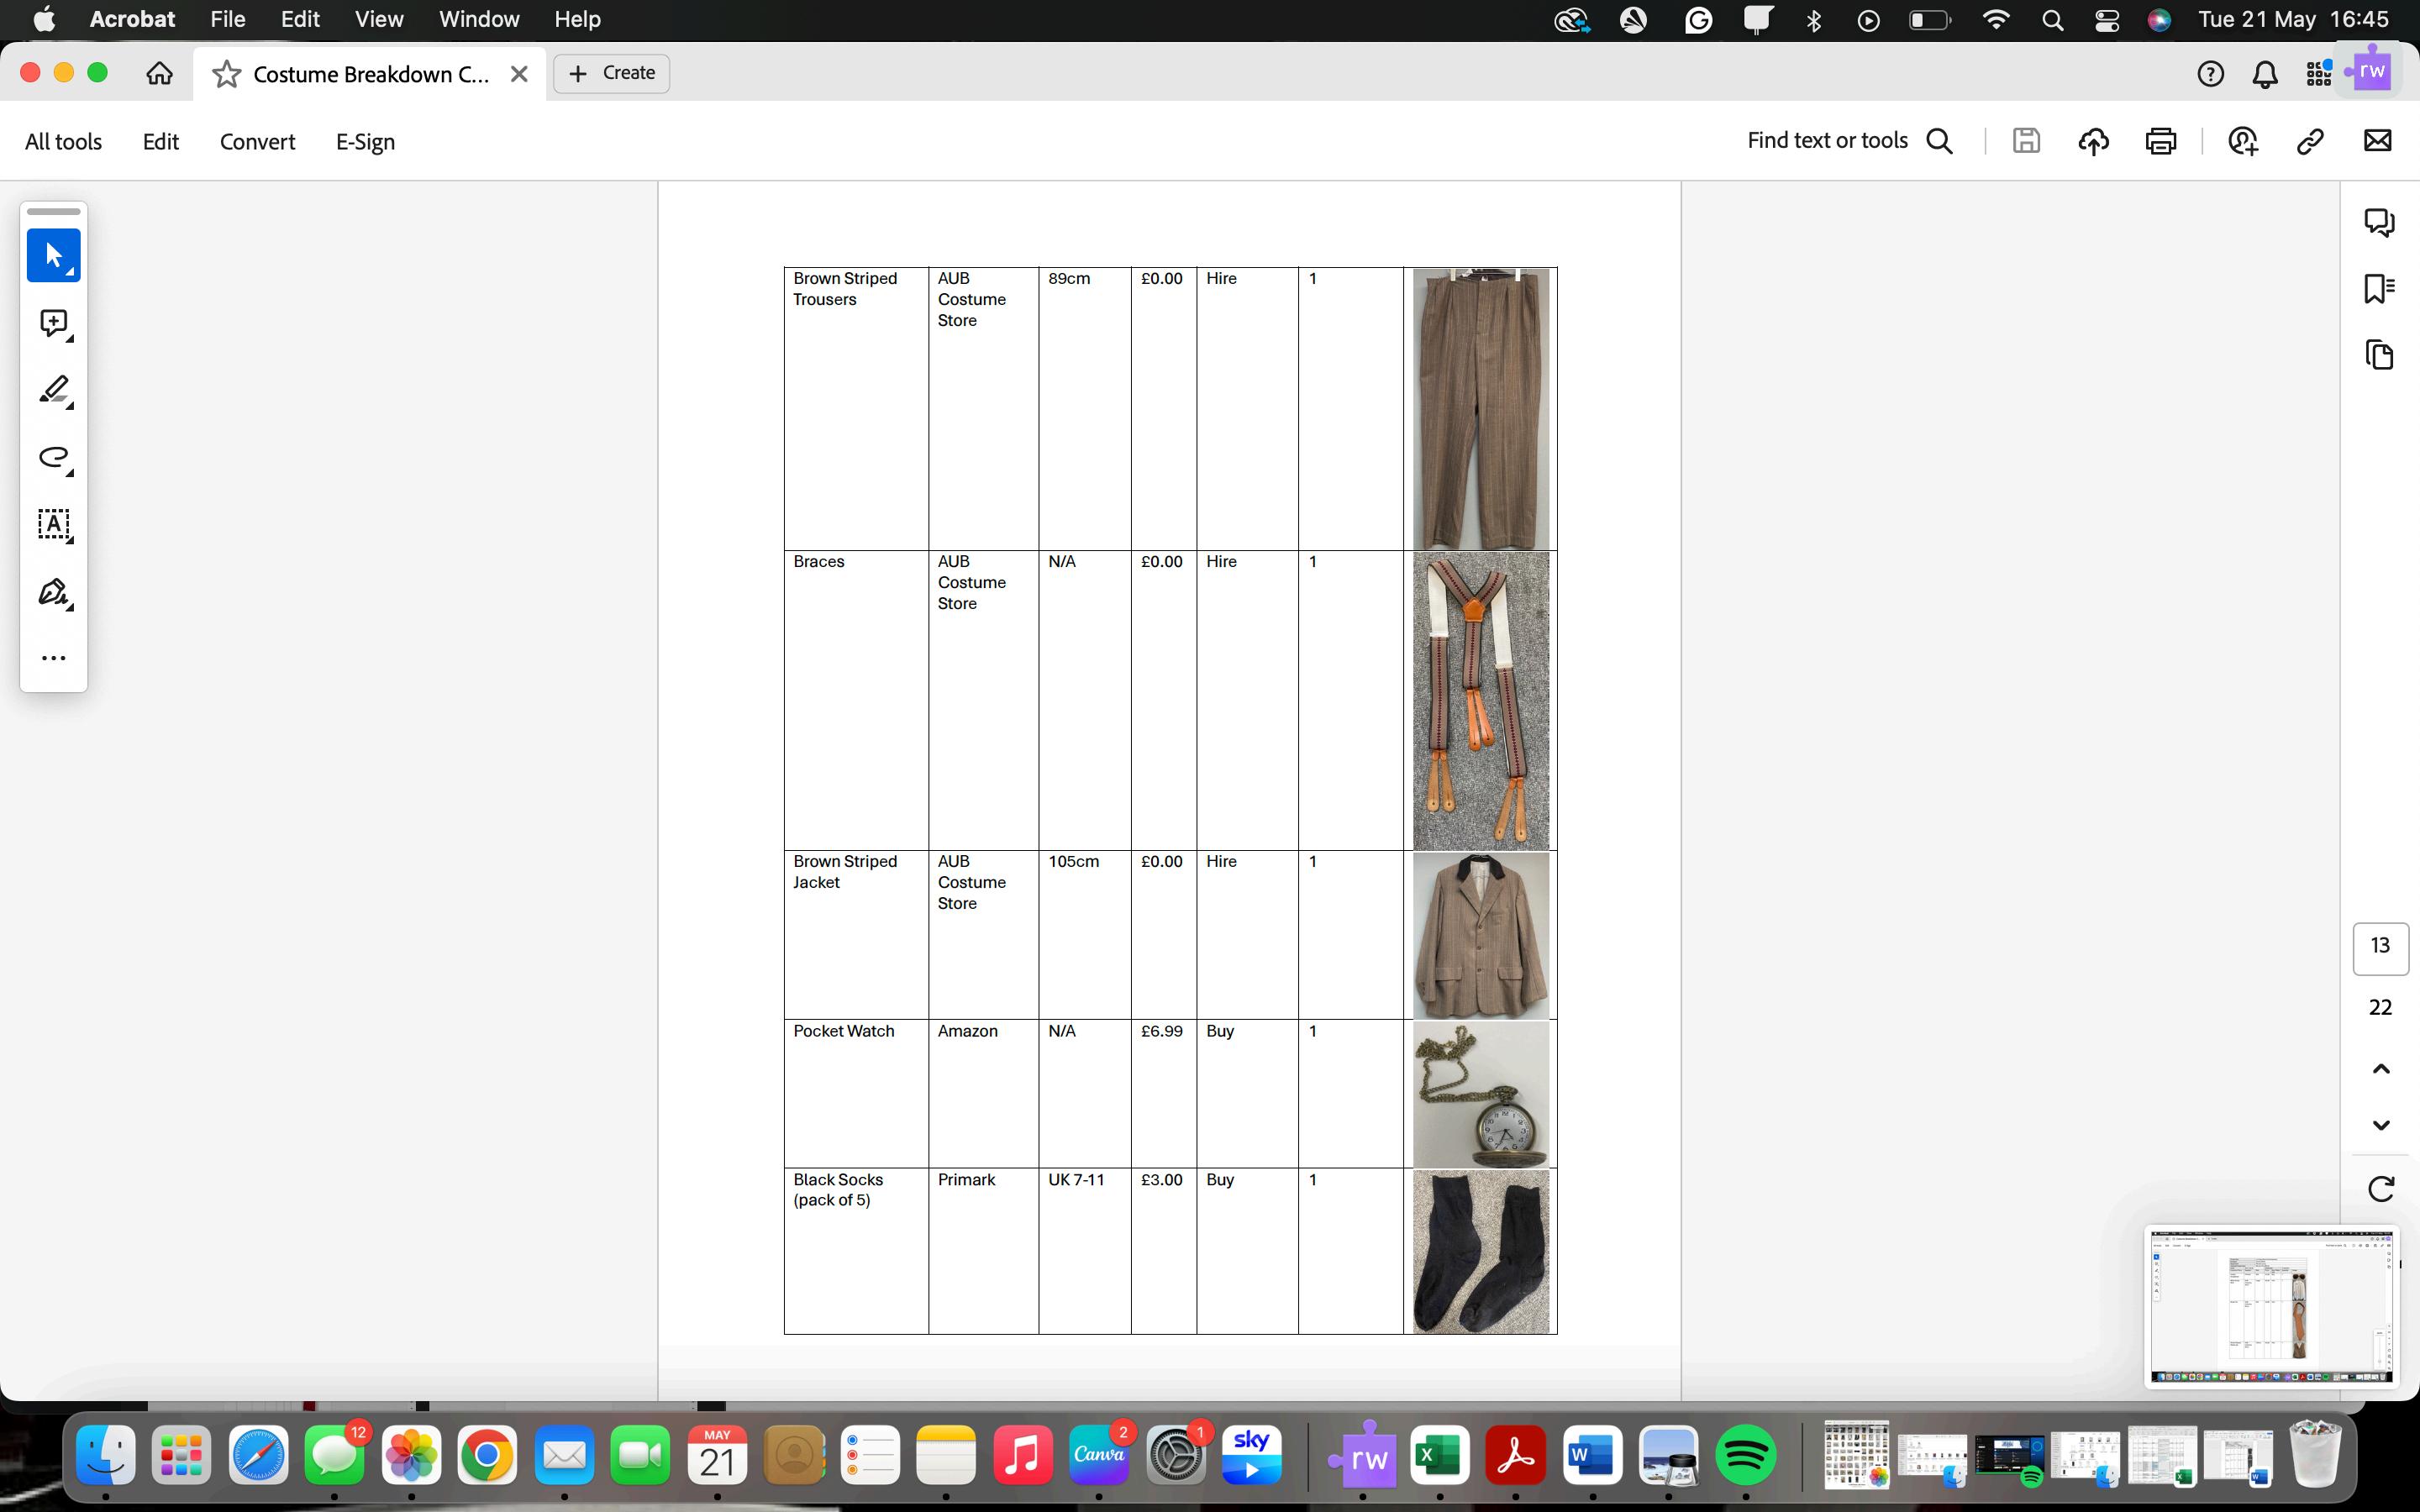Open the View menu
The image size is (2420, 1512).
(x=379, y=19)
